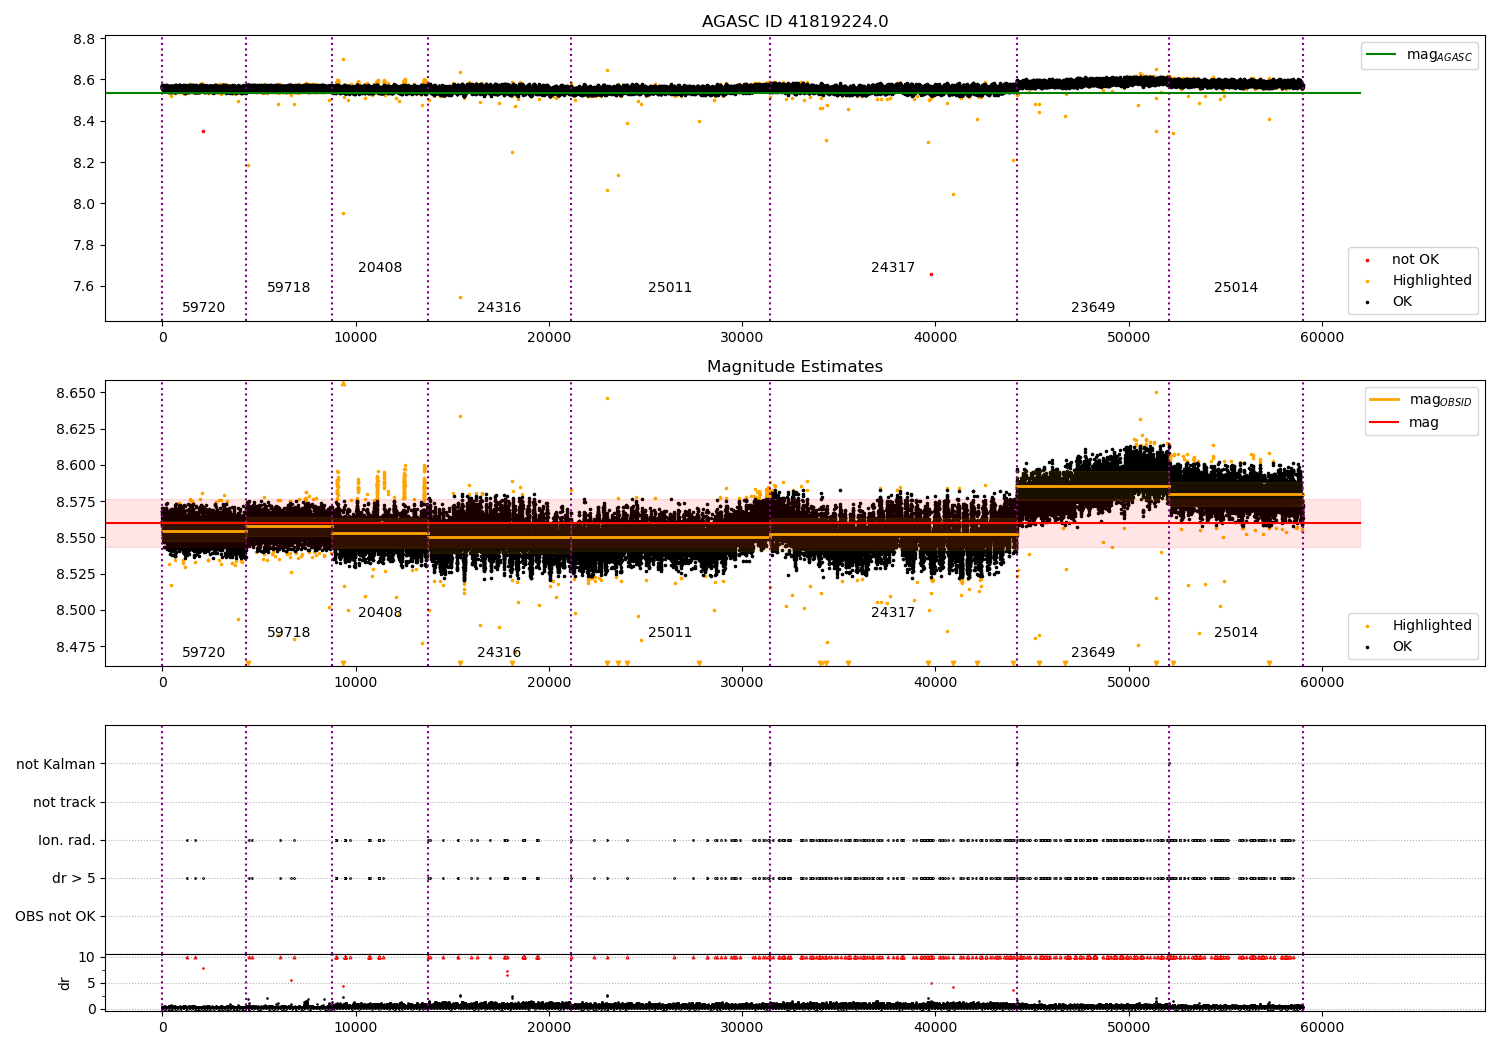
Task: Click 'Highlighted' legend entry in top plot
Action: click(1419, 281)
